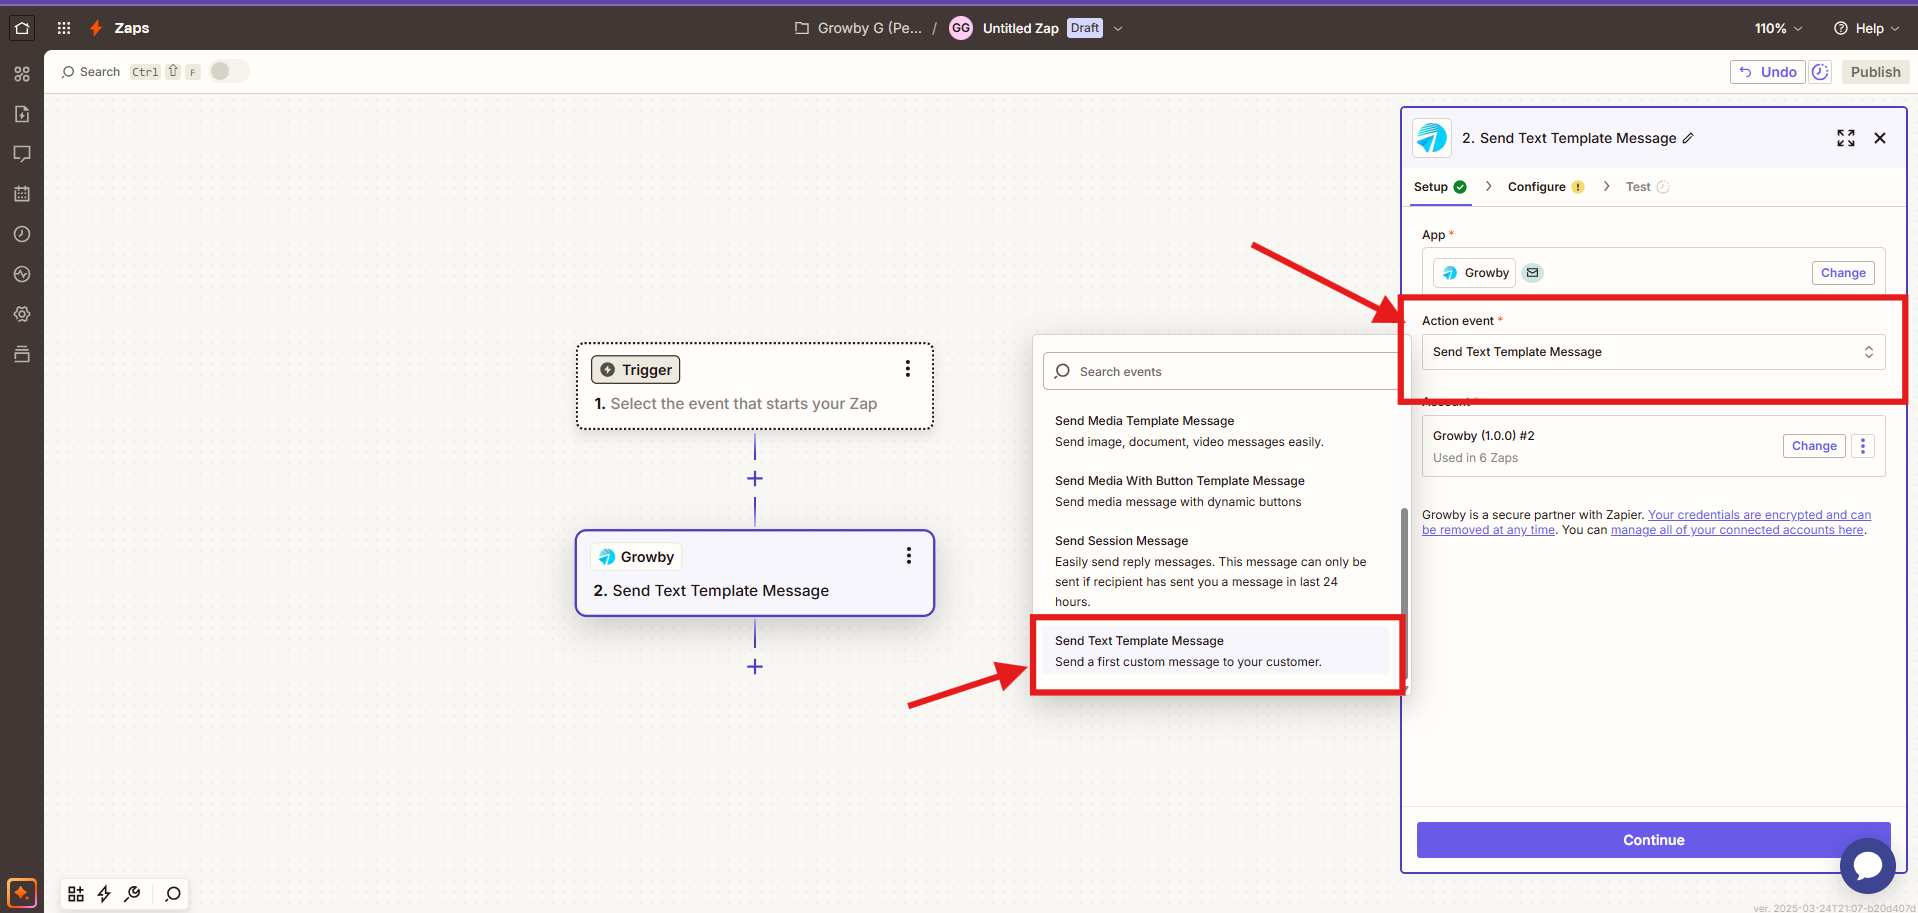This screenshot has height=913, width=1918.
Task: Click the Search events input field
Action: (x=1220, y=371)
